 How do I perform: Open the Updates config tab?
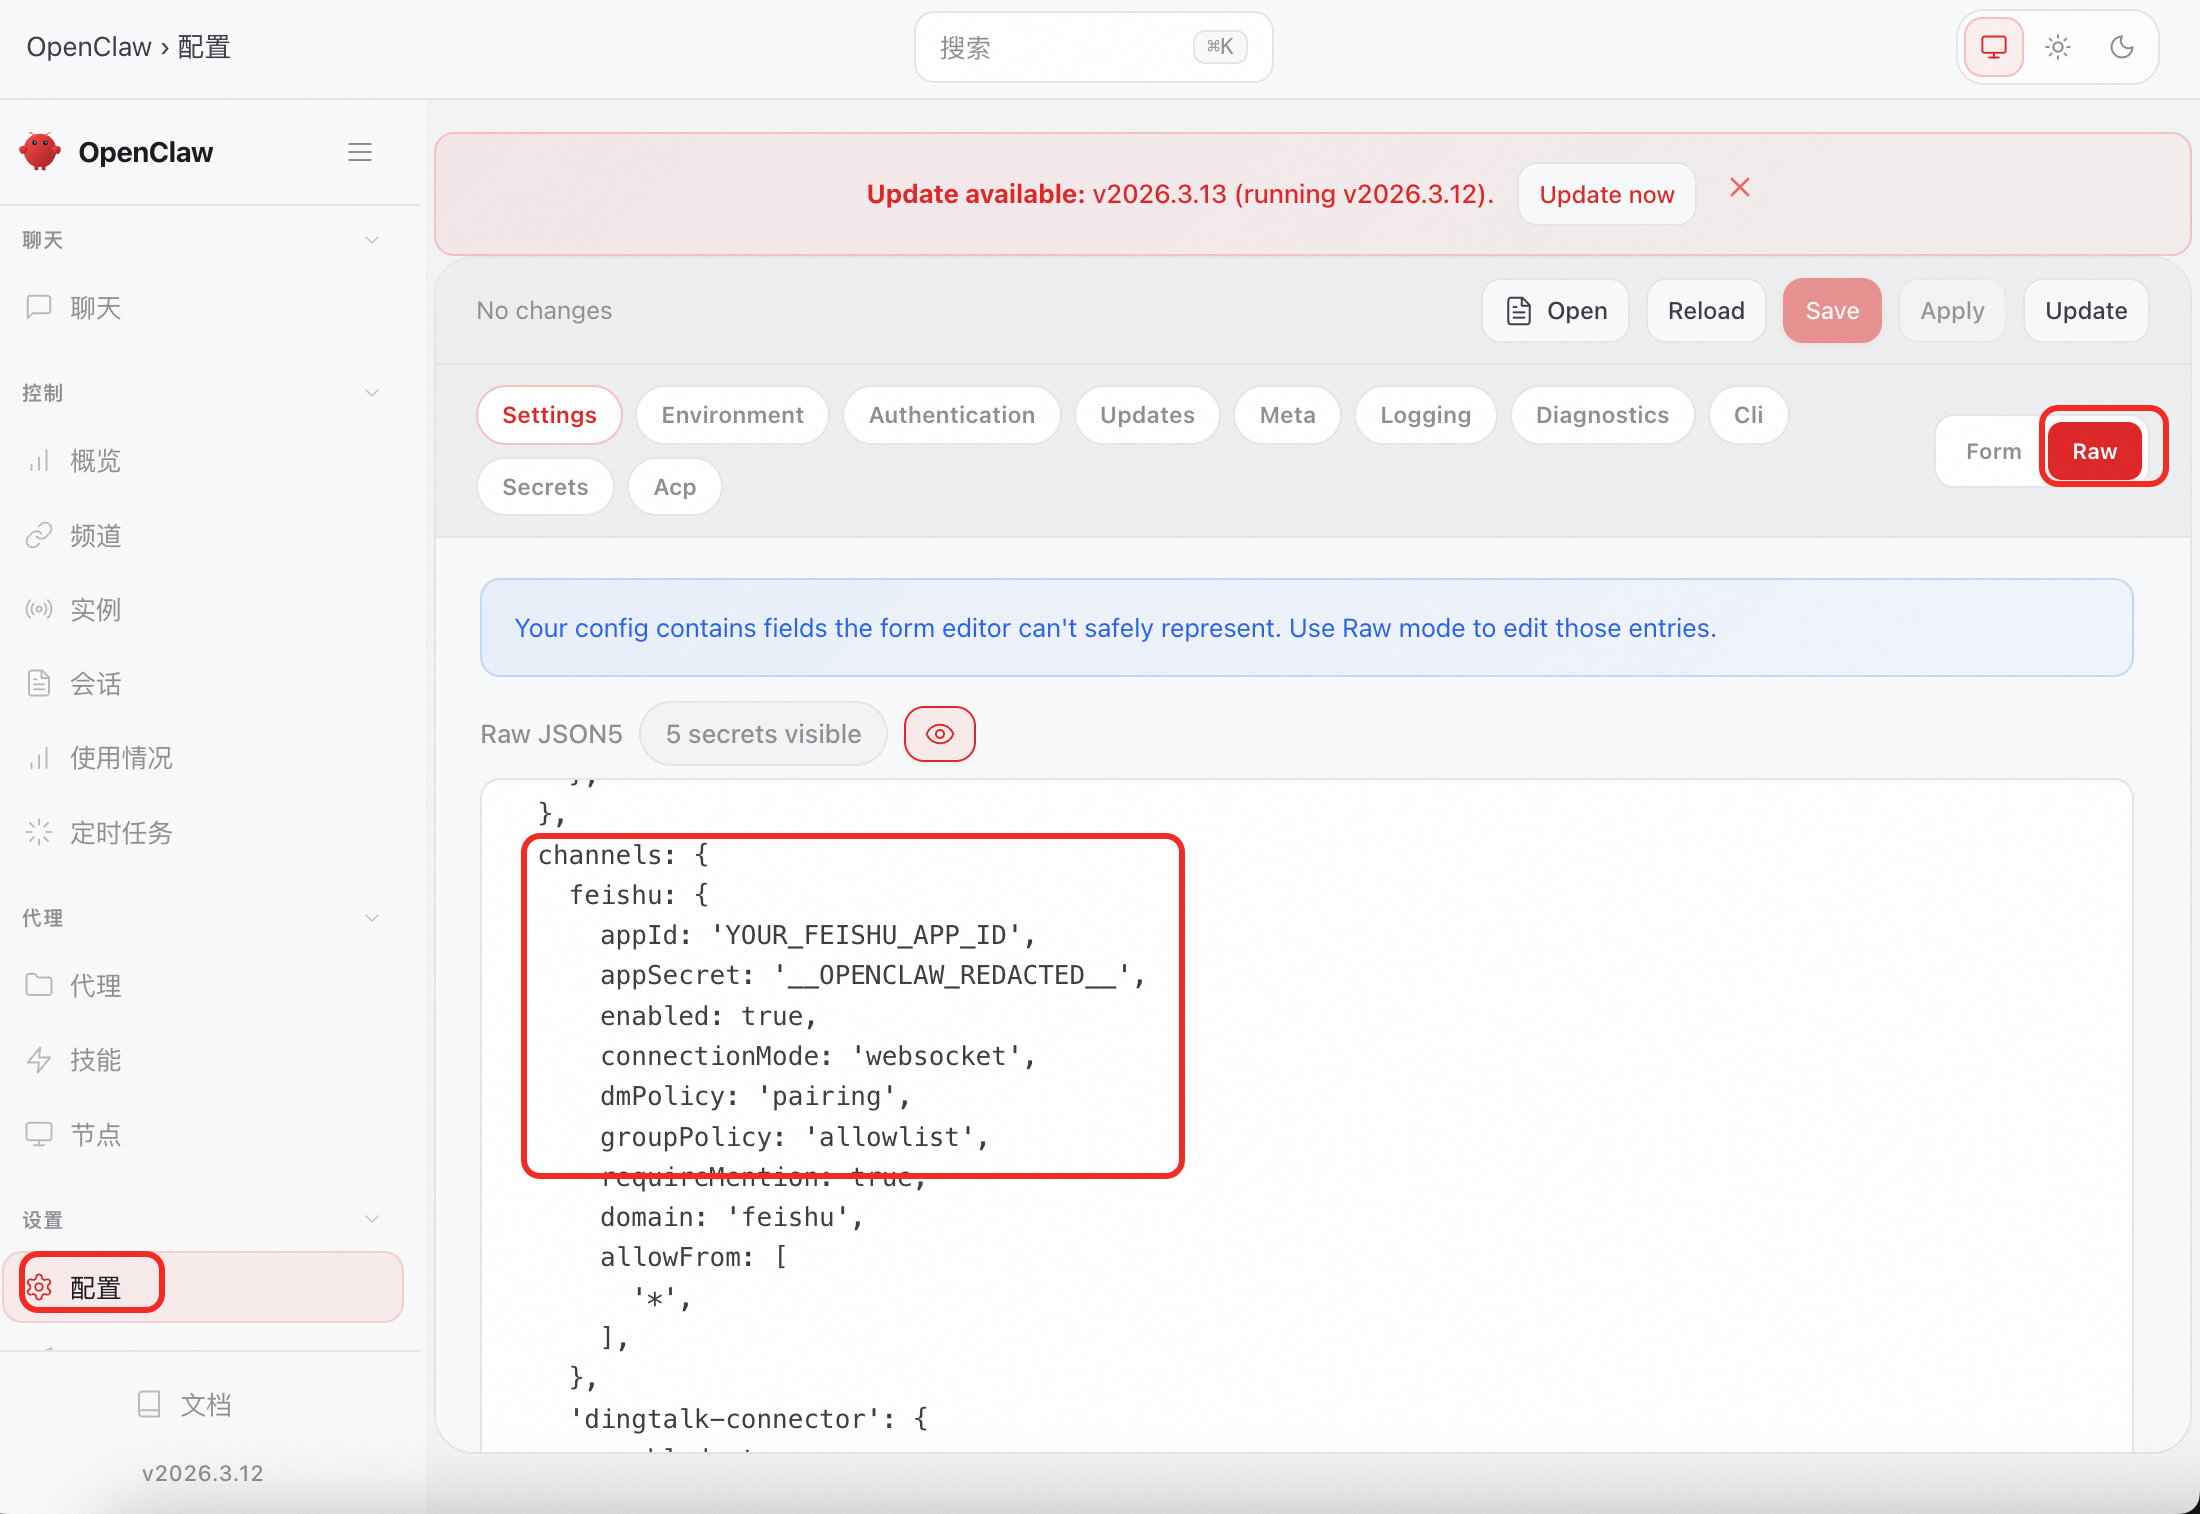(x=1147, y=415)
